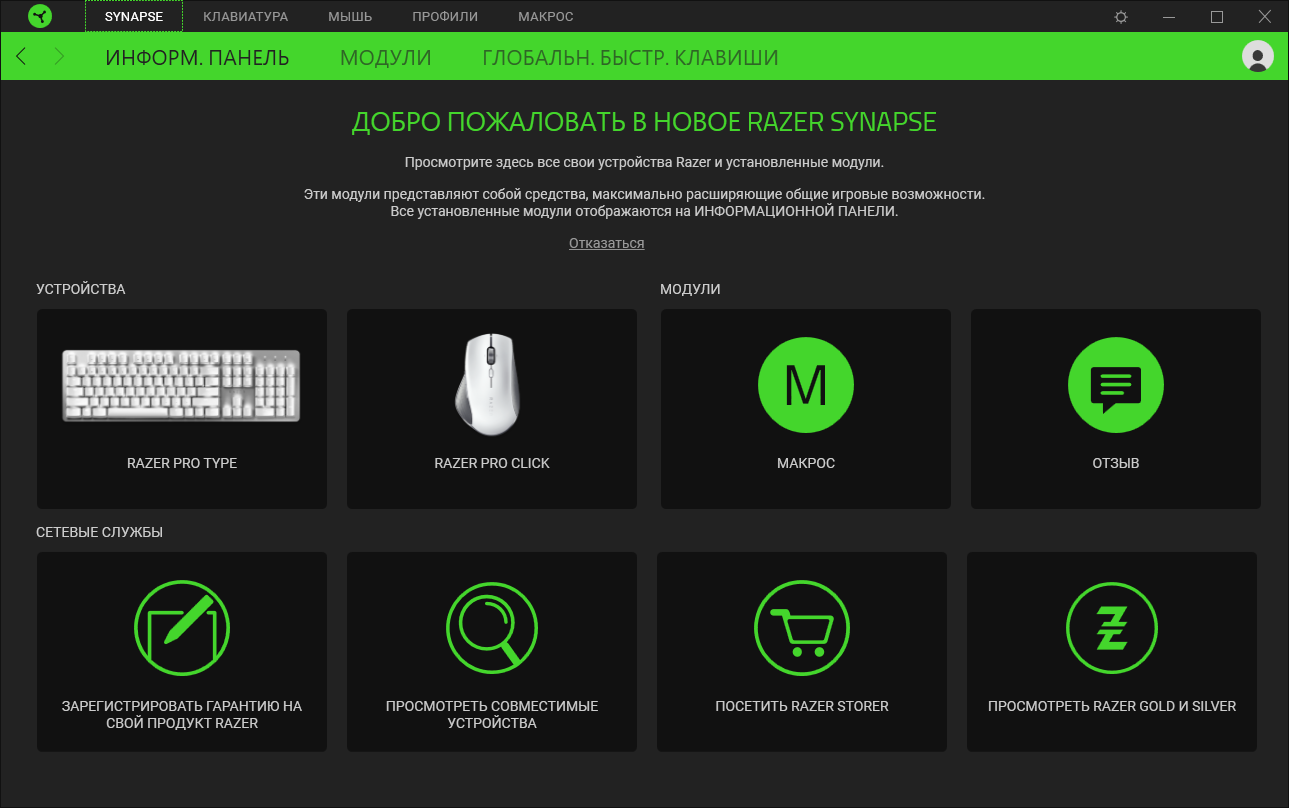Image resolution: width=1289 pixels, height=808 pixels.
Task: Open Razer Pro Type keyboard image
Action: pos(181,384)
